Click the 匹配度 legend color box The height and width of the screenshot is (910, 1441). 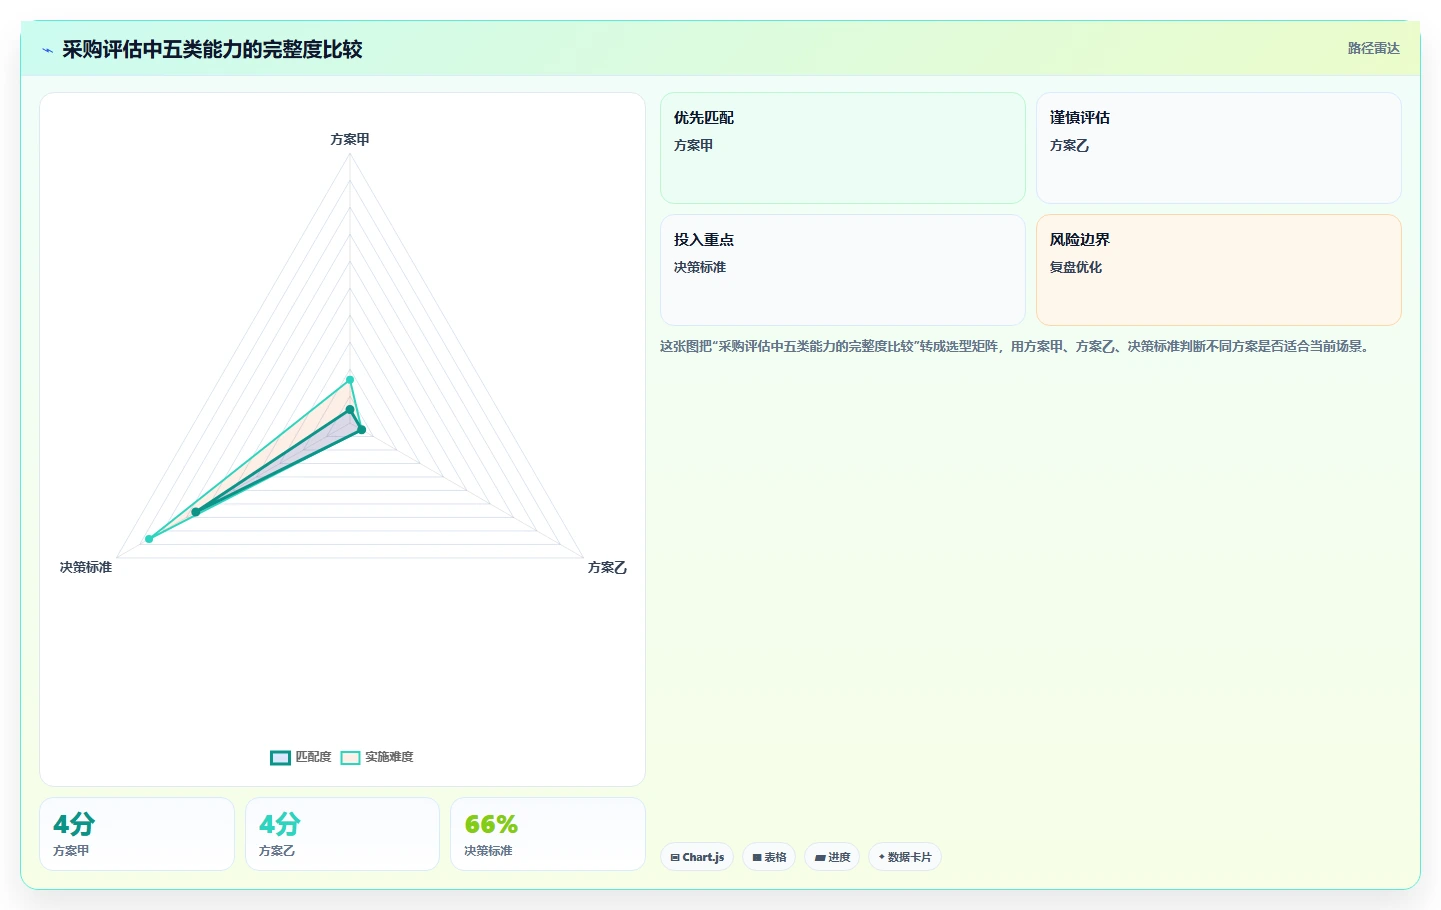[x=280, y=757]
